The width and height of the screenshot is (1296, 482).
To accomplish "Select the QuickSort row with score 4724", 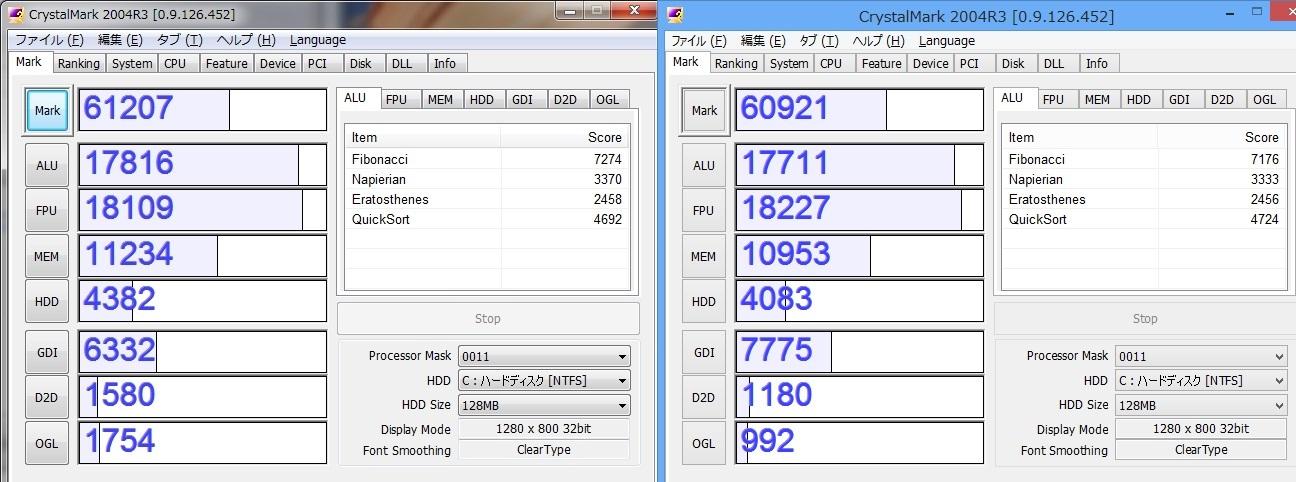I will pos(1143,219).
